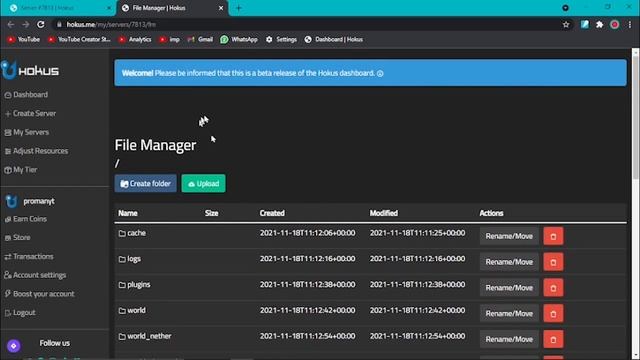Open Store in sidebar
The height and width of the screenshot is (360, 640).
coord(18,238)
